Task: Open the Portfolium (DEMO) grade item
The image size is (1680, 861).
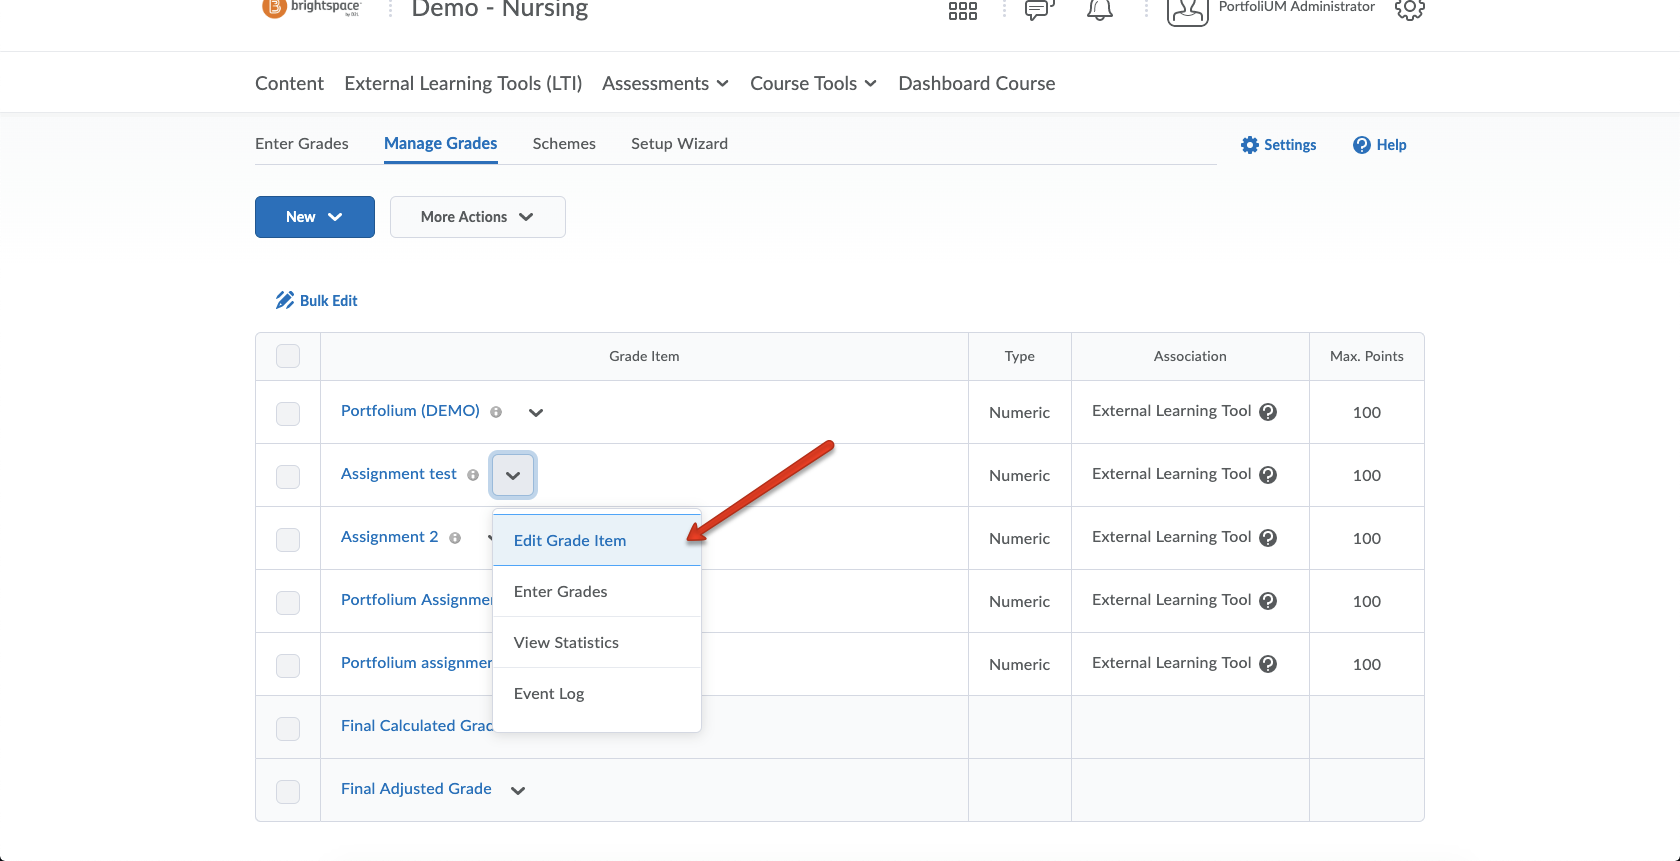Action: (410, 411)
